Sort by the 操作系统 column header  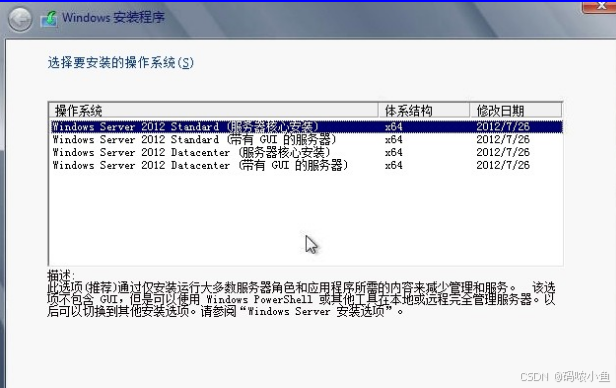(213, 111)
